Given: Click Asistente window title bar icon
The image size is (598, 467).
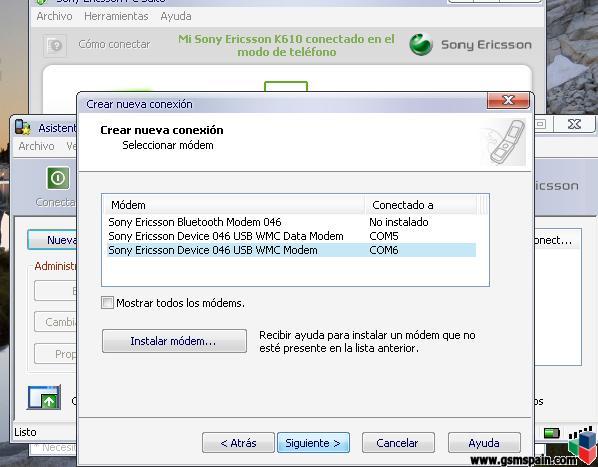Looking at the screenshot, I should [x=23, y=127].
